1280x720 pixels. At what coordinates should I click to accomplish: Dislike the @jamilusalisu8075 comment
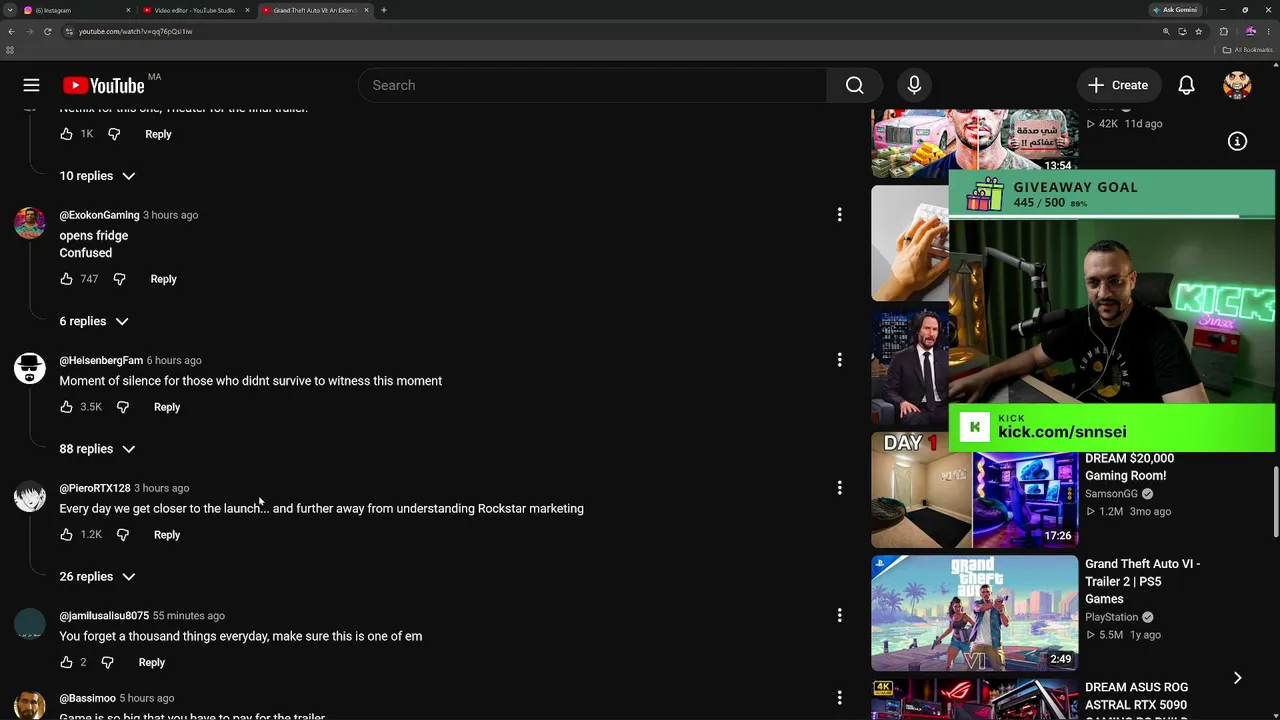pyautogui.click(x=107, y=662)
